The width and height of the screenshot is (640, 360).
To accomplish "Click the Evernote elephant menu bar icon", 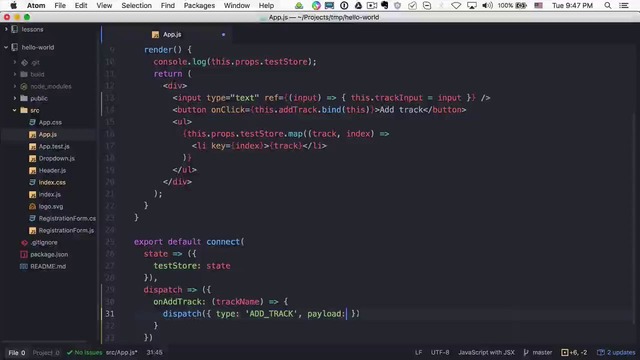I will click(384, 5).
